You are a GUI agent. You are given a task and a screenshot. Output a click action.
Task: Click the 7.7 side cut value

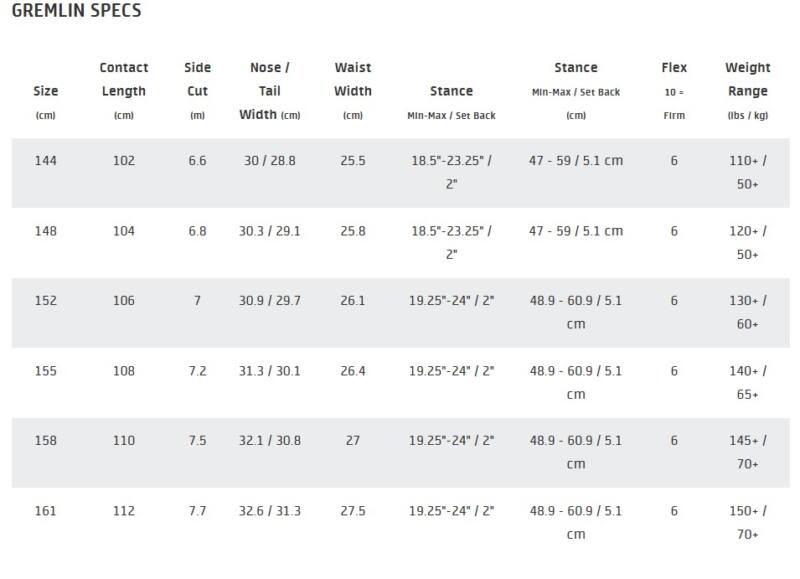click(198, 511)
